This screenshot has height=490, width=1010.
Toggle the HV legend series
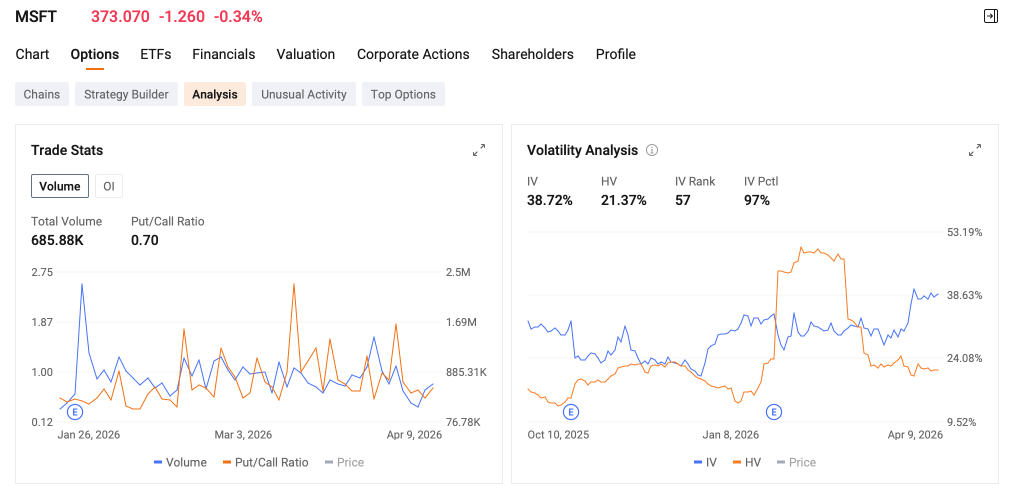(745, 462)
